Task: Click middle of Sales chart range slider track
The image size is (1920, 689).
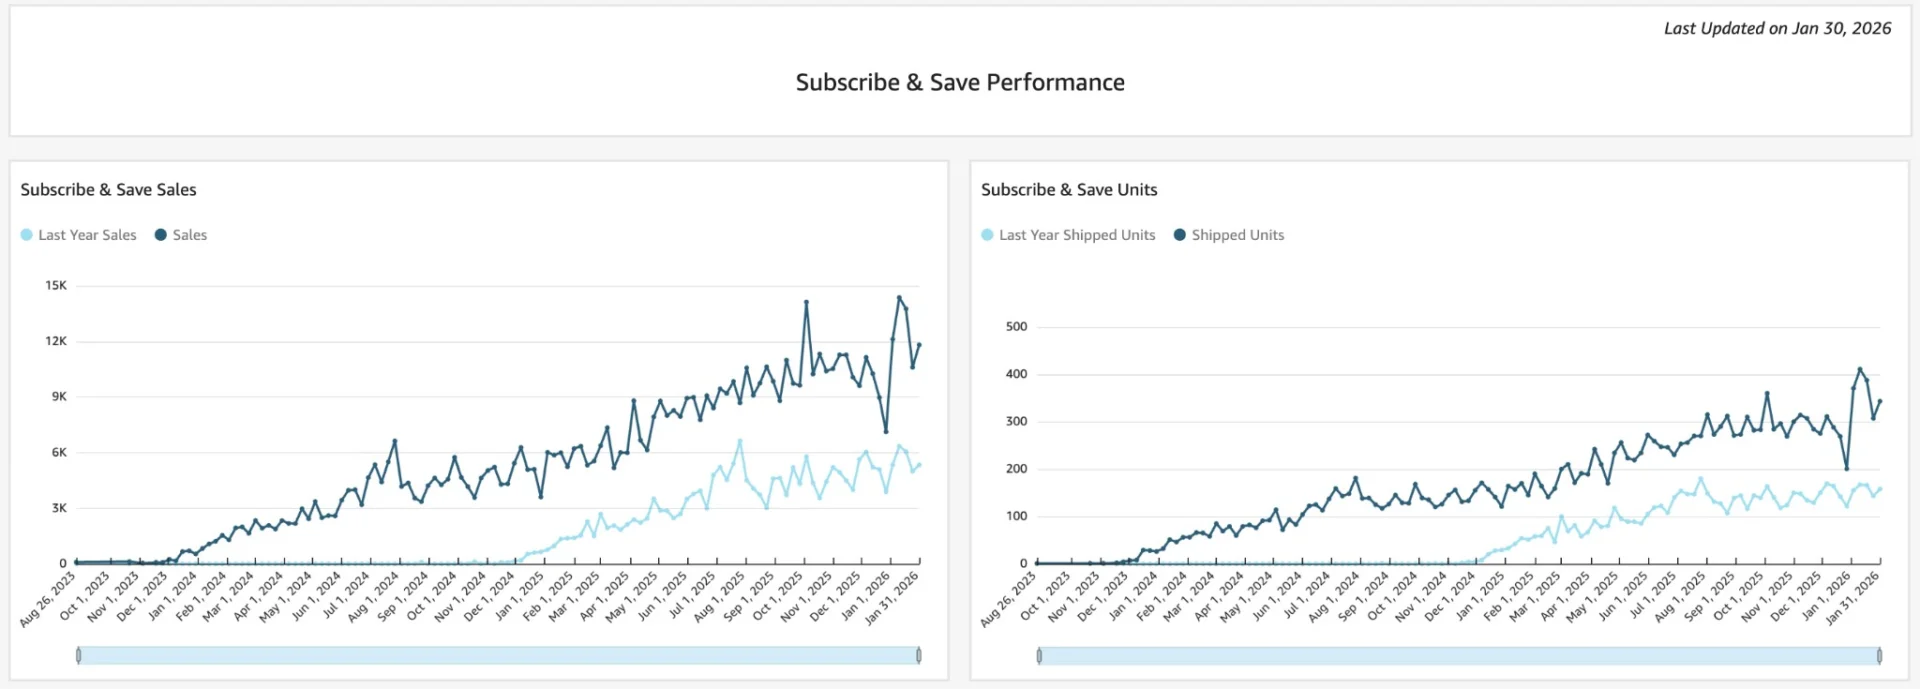Action: tap(499, 656)
